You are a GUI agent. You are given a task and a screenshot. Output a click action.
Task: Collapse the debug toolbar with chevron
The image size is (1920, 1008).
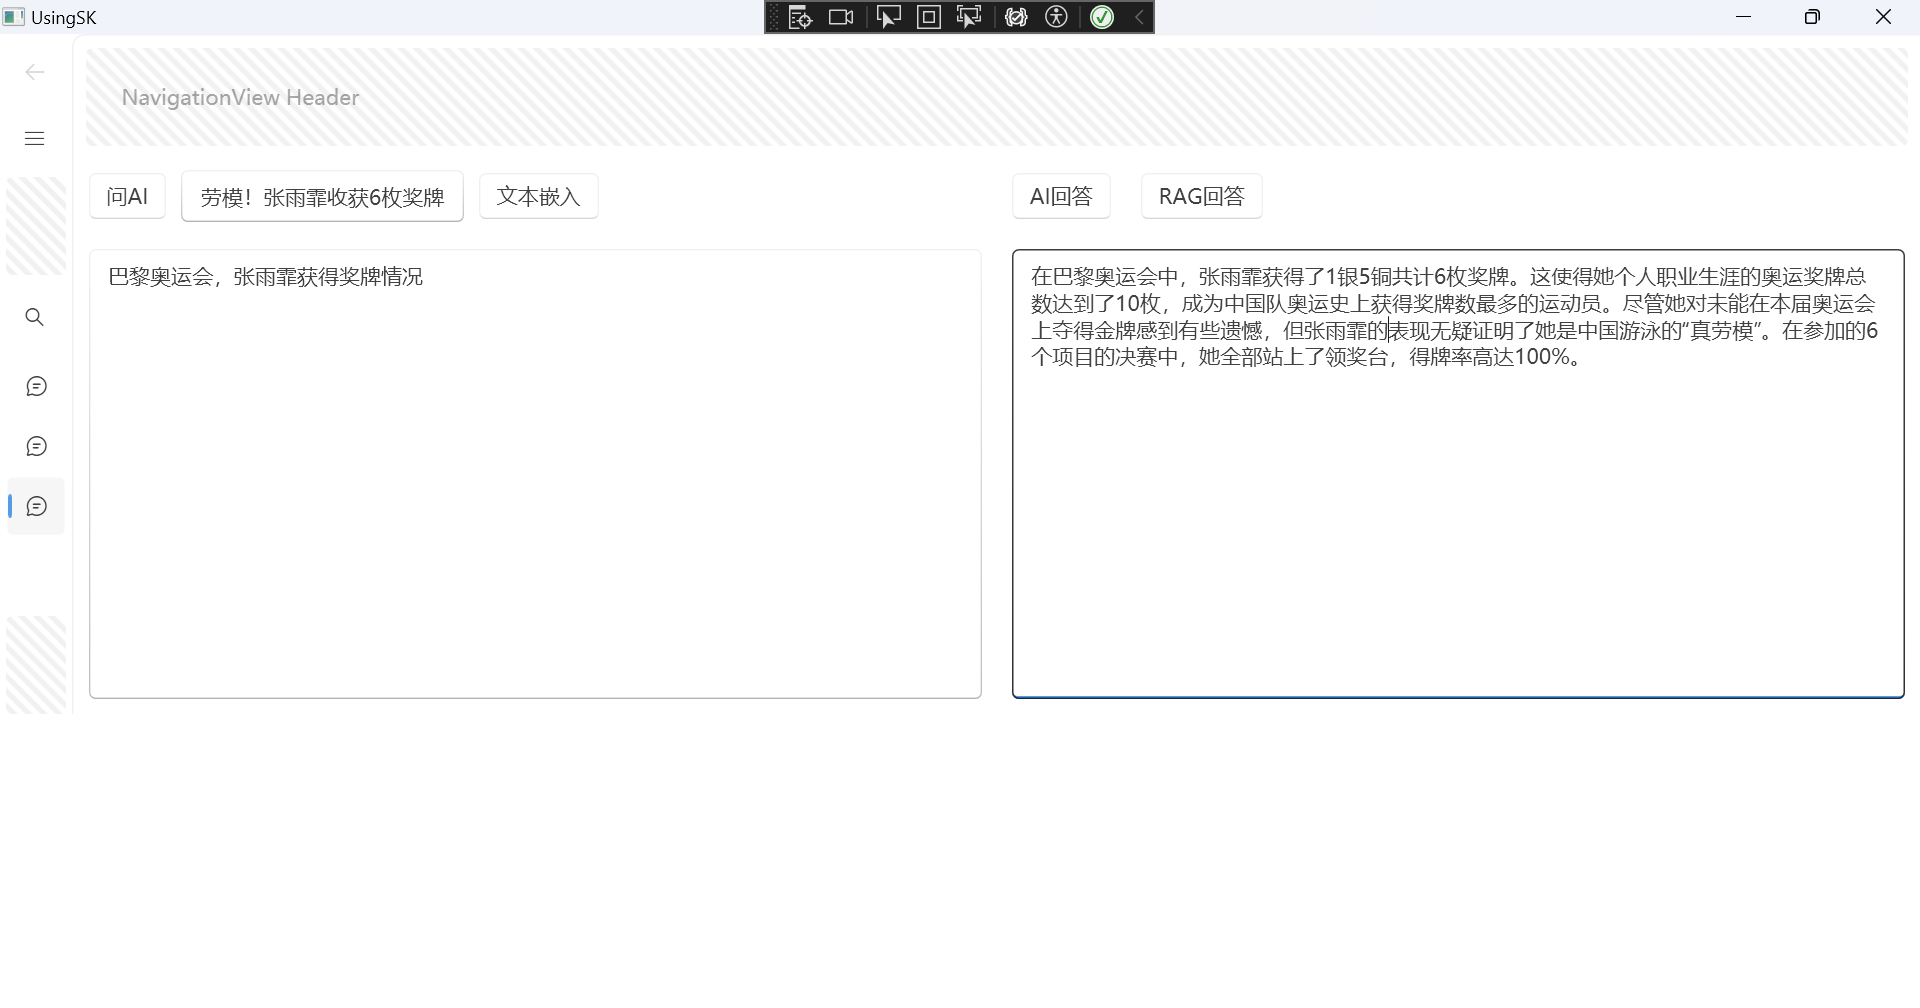(1138, 17)
